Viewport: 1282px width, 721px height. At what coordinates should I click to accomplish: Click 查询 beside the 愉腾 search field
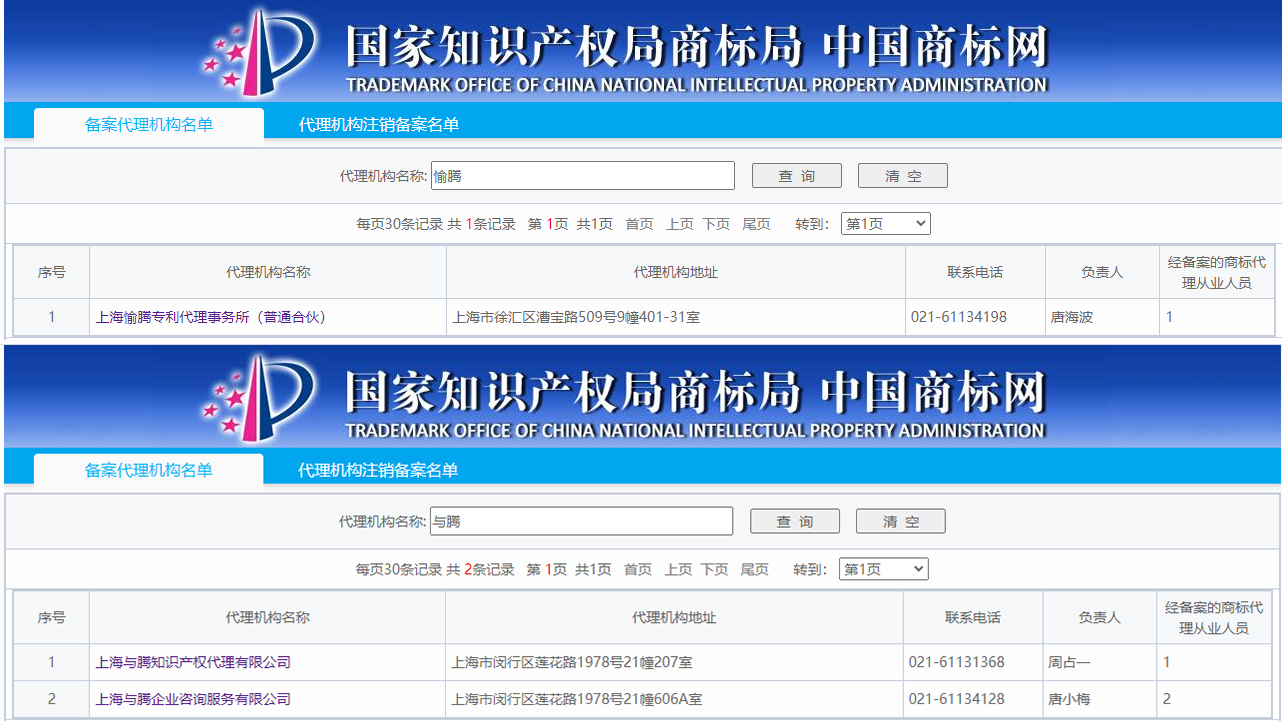click(x=797, y=176)
